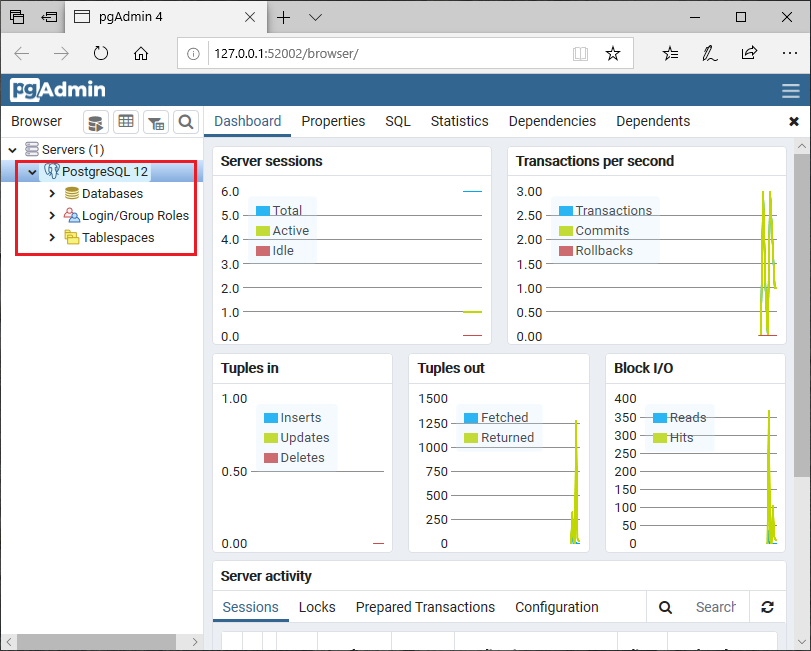Switch to the Statistics tab
This screenshot has width=811, height=651.
[459, 121]
